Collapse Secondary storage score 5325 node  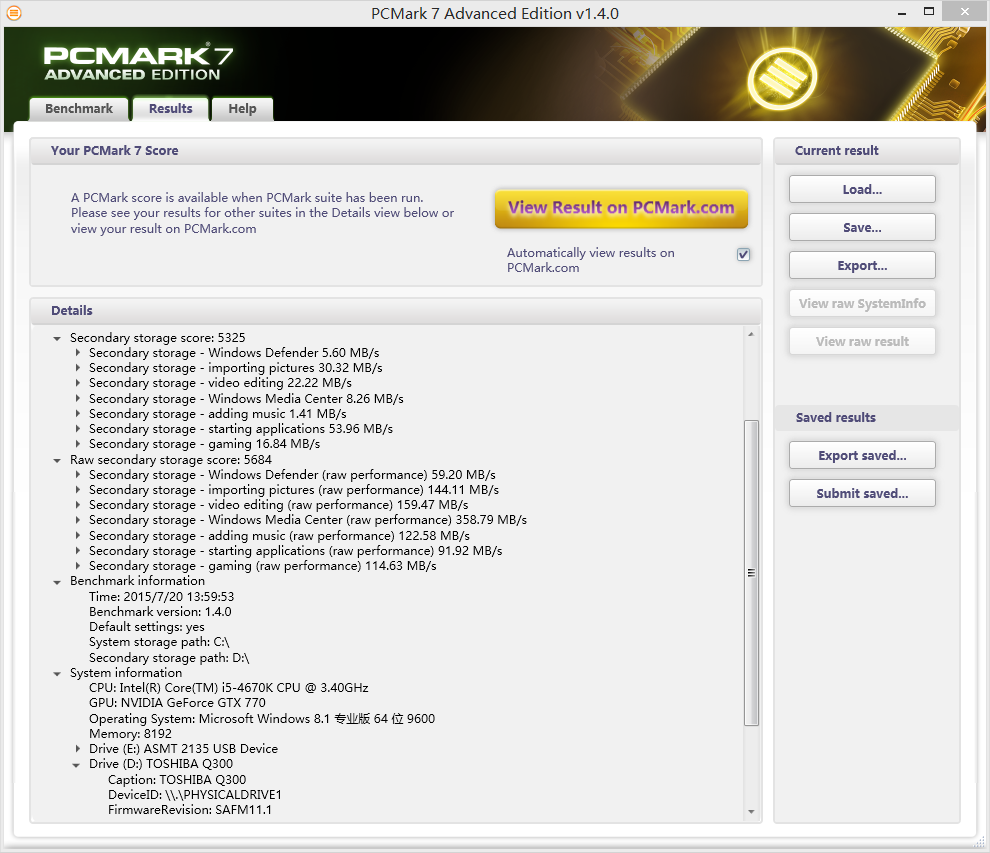(57, 338)
